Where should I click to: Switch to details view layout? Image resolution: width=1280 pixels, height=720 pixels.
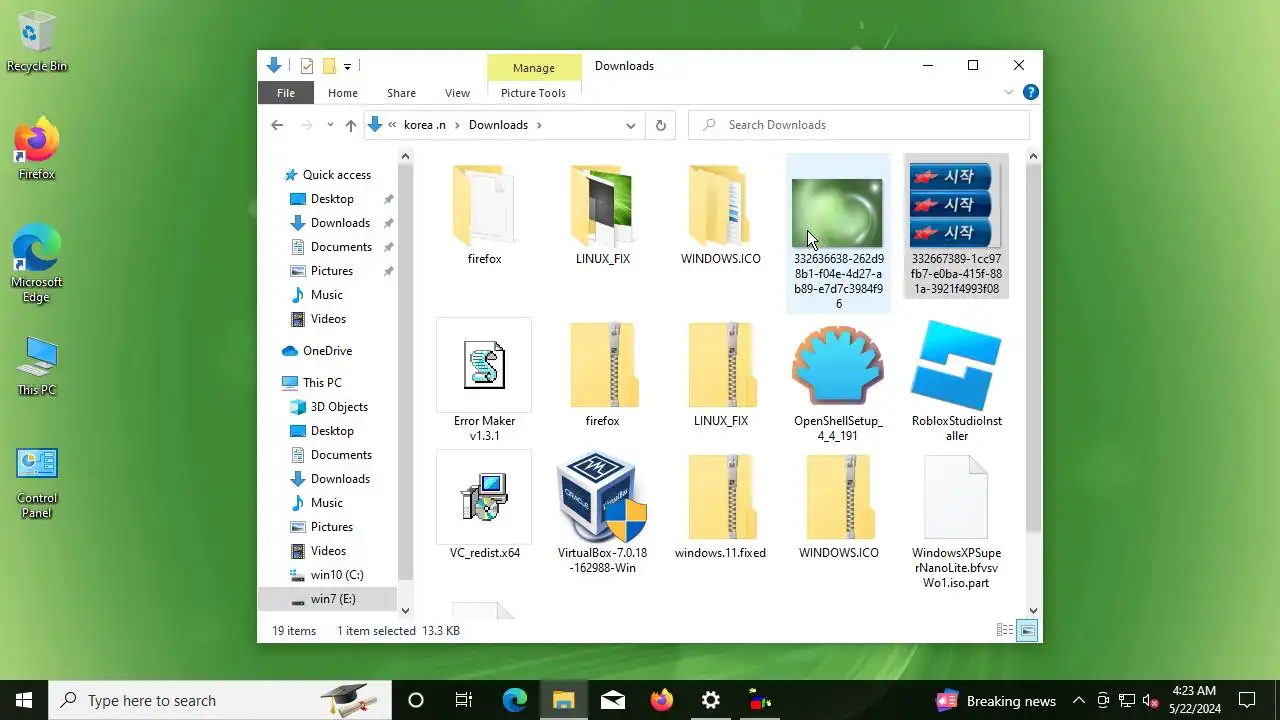[x=1005, y=630]
